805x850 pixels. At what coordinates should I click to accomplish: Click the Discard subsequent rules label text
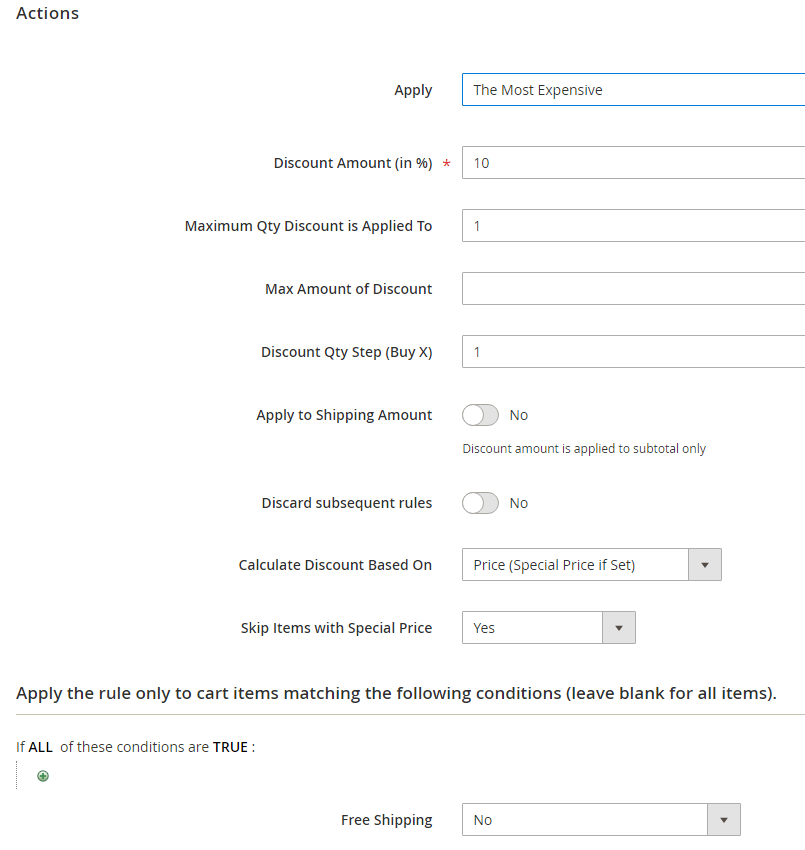(x=347, y=503)
